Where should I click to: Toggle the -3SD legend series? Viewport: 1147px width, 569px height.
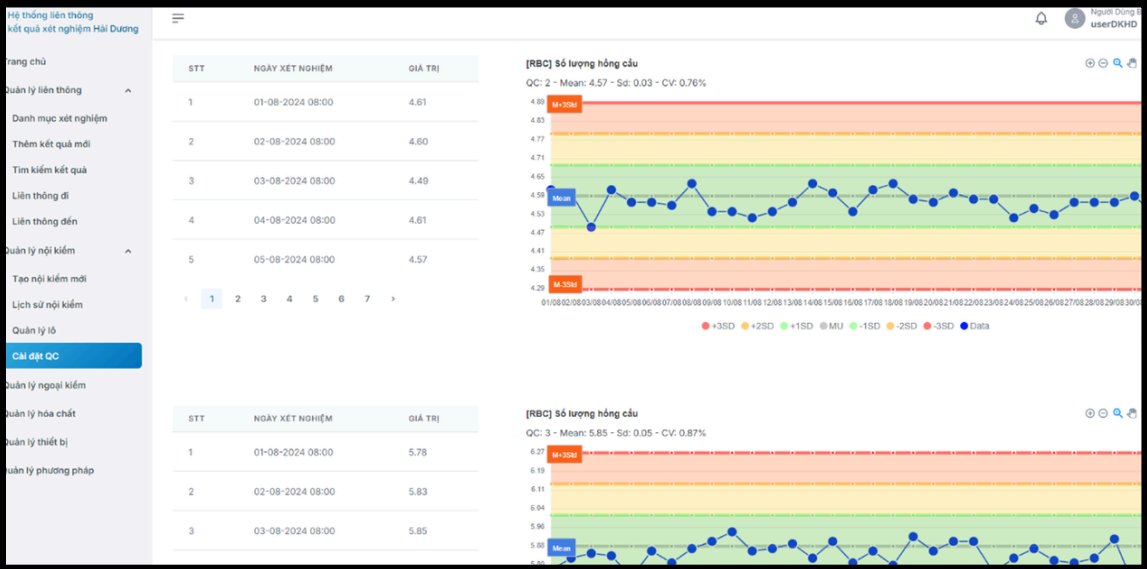coord(939,326)
